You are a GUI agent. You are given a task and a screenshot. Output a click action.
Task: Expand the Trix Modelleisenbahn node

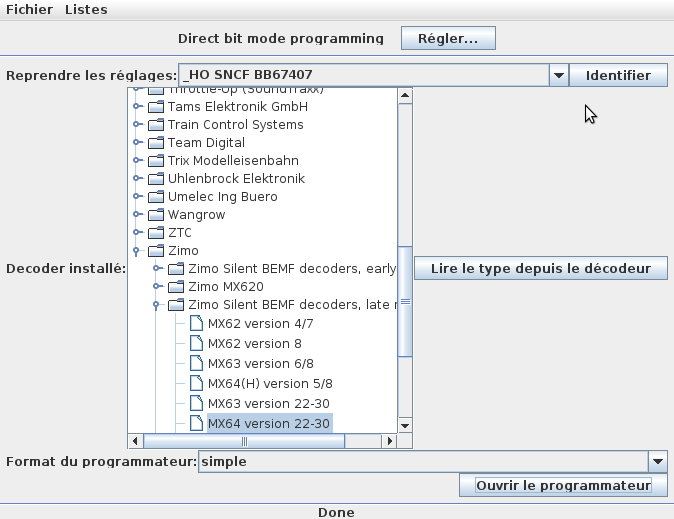137,160
